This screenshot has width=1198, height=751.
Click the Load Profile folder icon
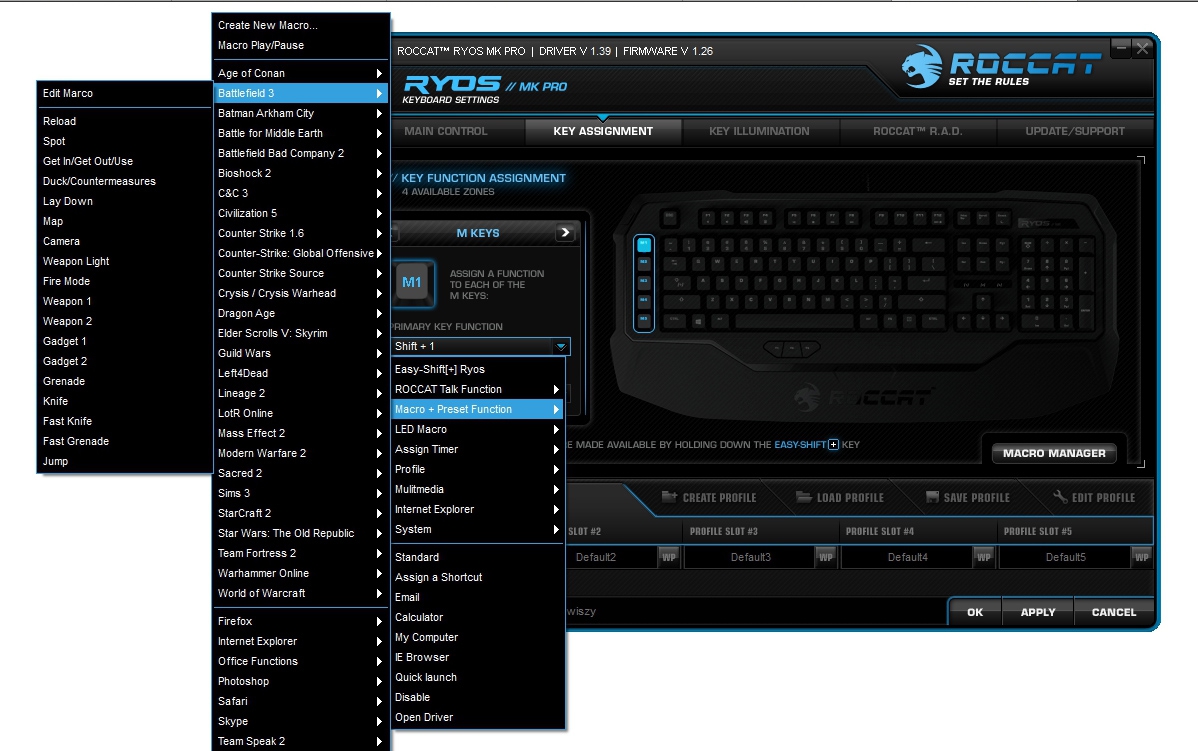point(803,497)
